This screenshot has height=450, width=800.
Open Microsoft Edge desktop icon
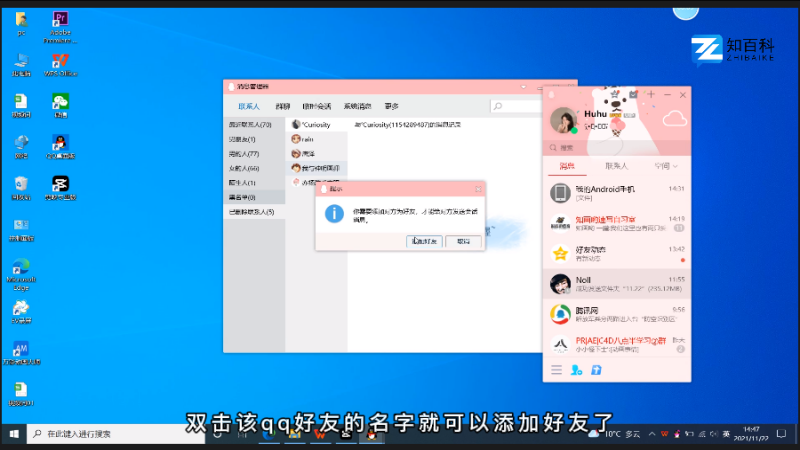click(21, 275)
